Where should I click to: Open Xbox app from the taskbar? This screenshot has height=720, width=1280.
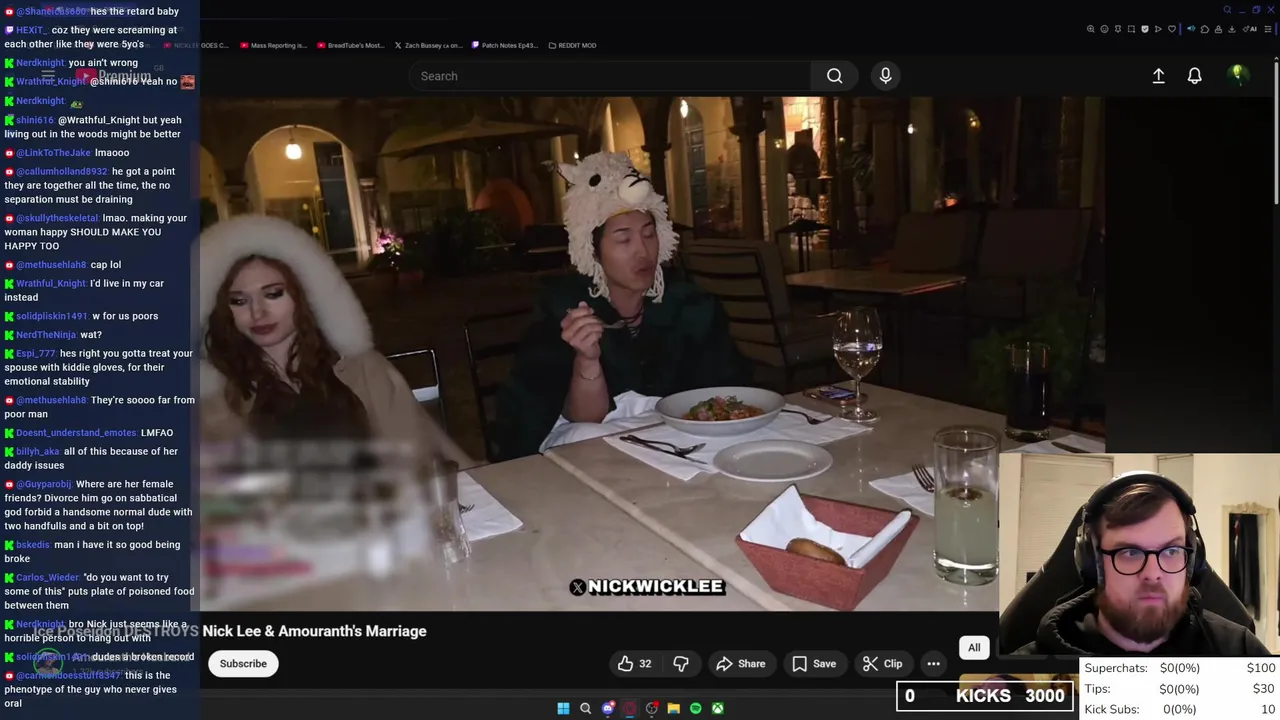[717, 708]
